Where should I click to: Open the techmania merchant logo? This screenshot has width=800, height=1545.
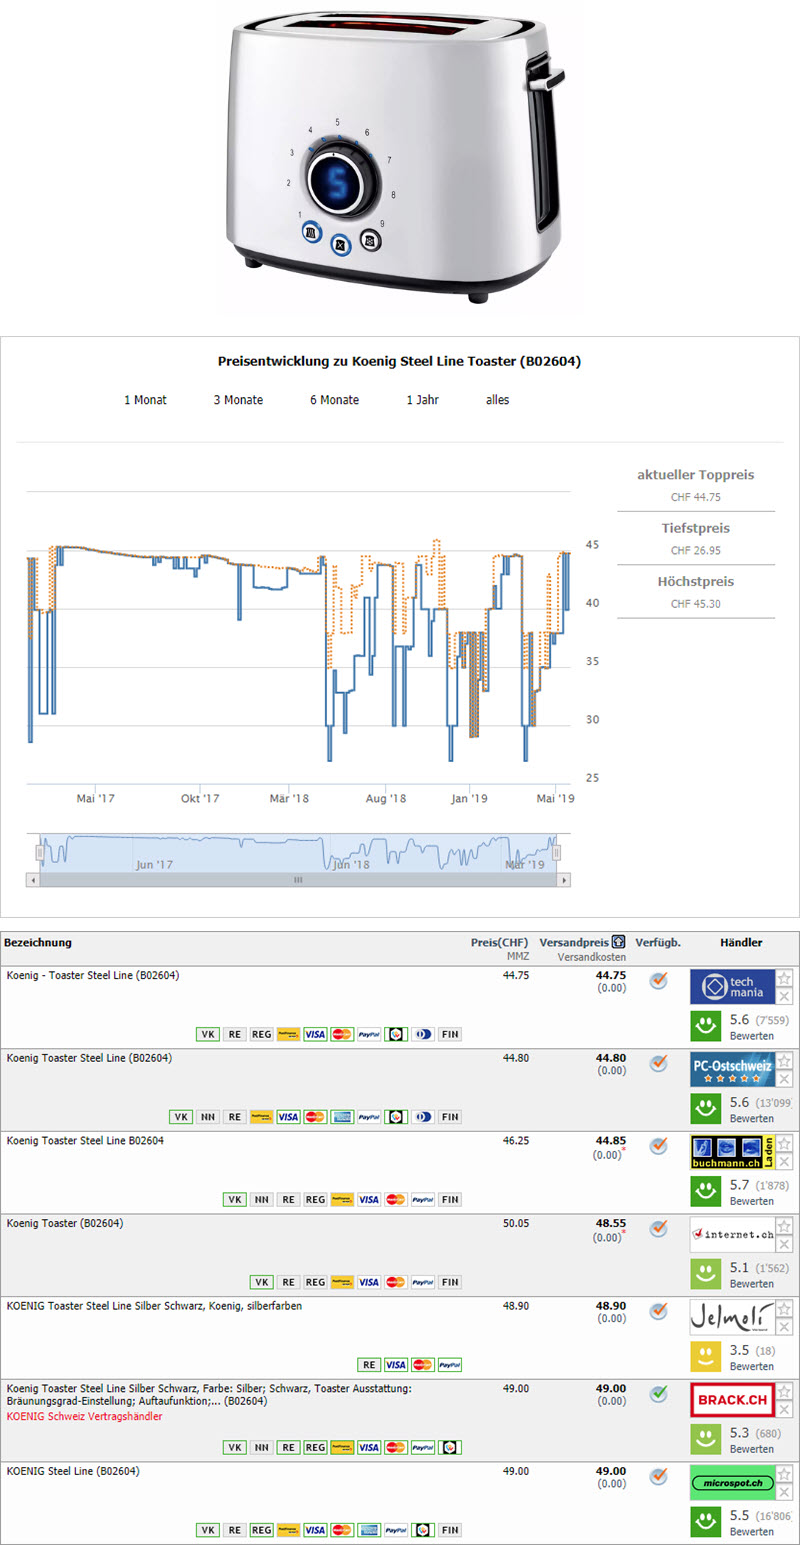(732, 987)
